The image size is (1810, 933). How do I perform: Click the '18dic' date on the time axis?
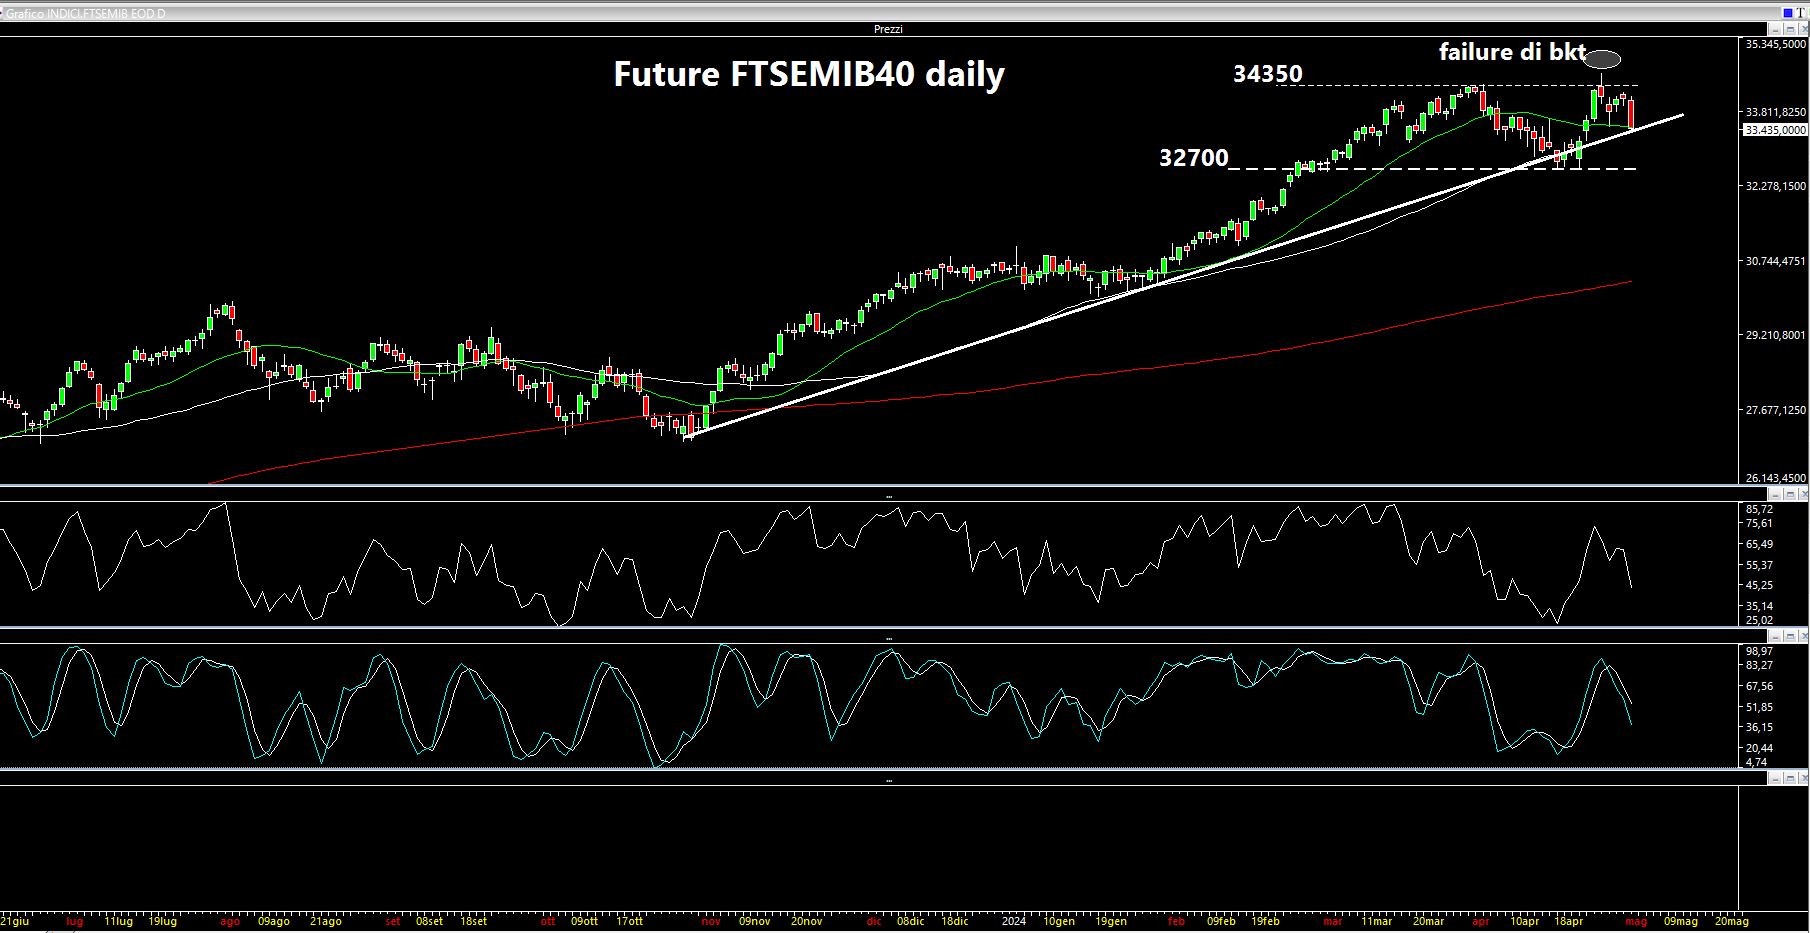click(x=954, y=921)
